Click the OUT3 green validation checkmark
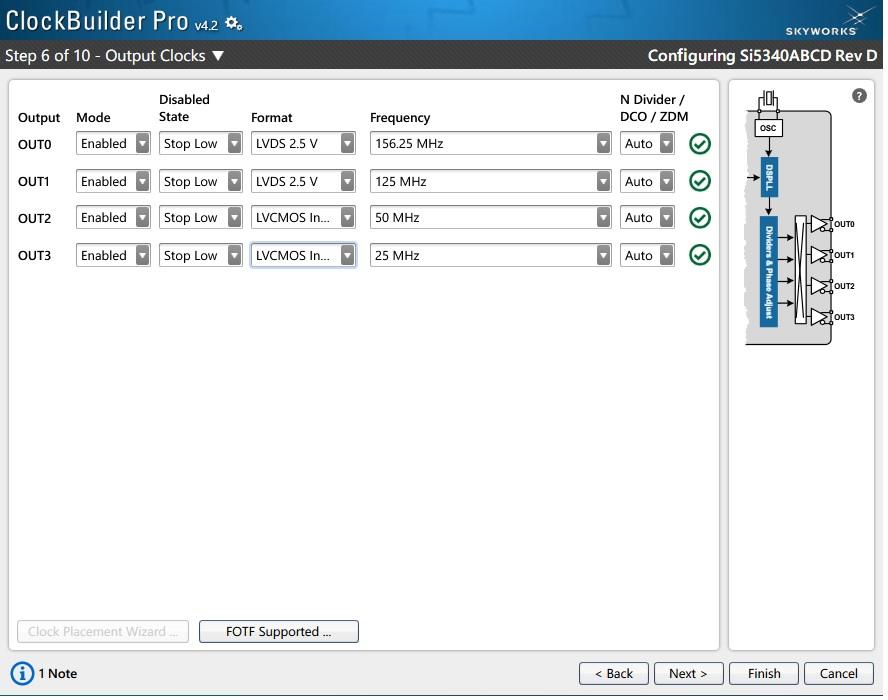This screenshot has height=700, width=888. click(699, 255)
